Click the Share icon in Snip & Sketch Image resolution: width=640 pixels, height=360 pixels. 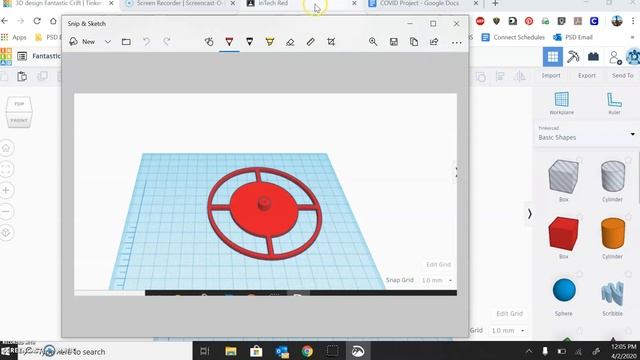click(434, 42)
